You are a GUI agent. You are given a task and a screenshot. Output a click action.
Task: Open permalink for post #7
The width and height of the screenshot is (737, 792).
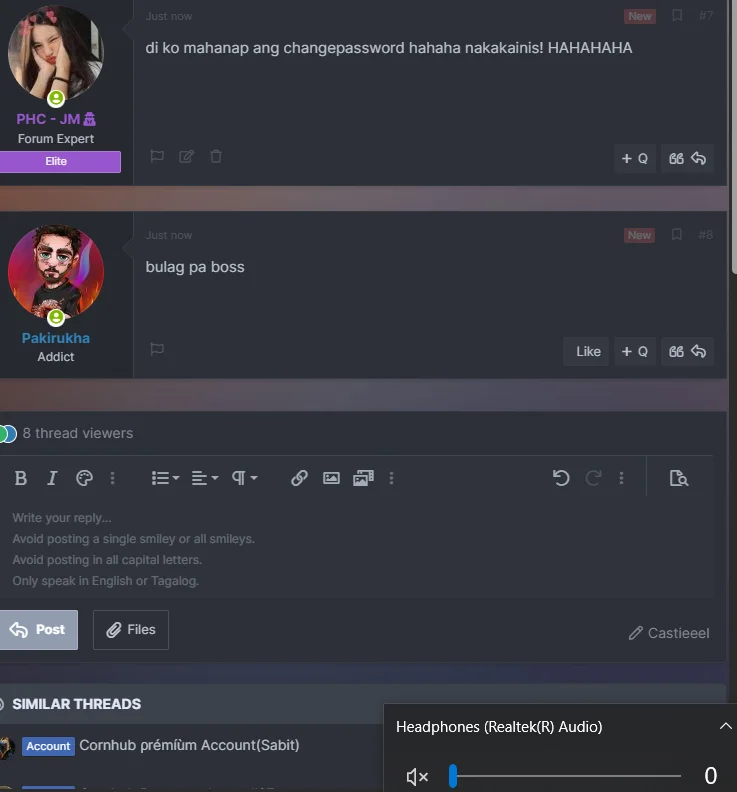[x=706, y=16]
